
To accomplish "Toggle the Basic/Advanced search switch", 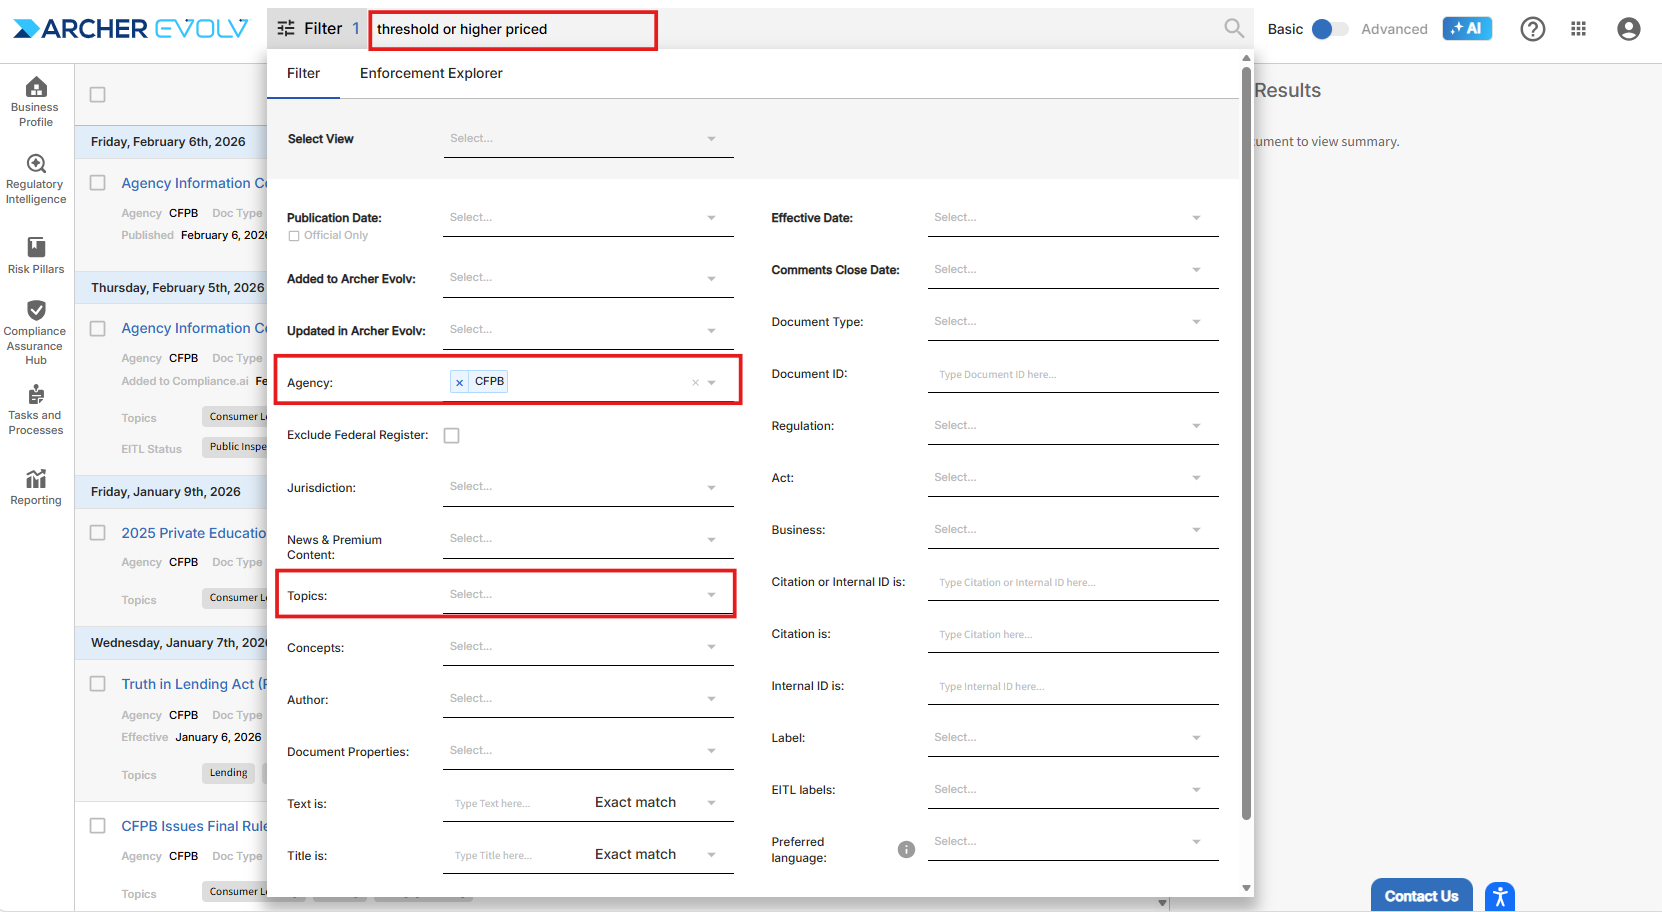I will [x=1329, y=29].
